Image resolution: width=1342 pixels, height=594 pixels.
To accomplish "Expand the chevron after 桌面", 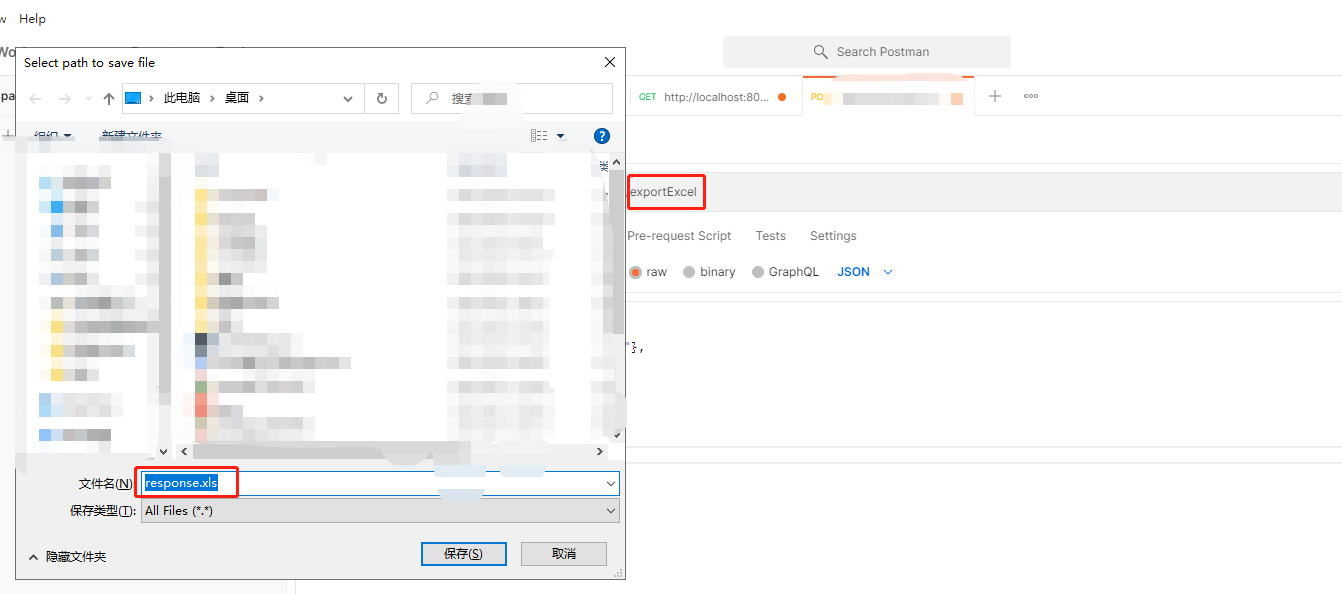I will [x=261, y=98].
